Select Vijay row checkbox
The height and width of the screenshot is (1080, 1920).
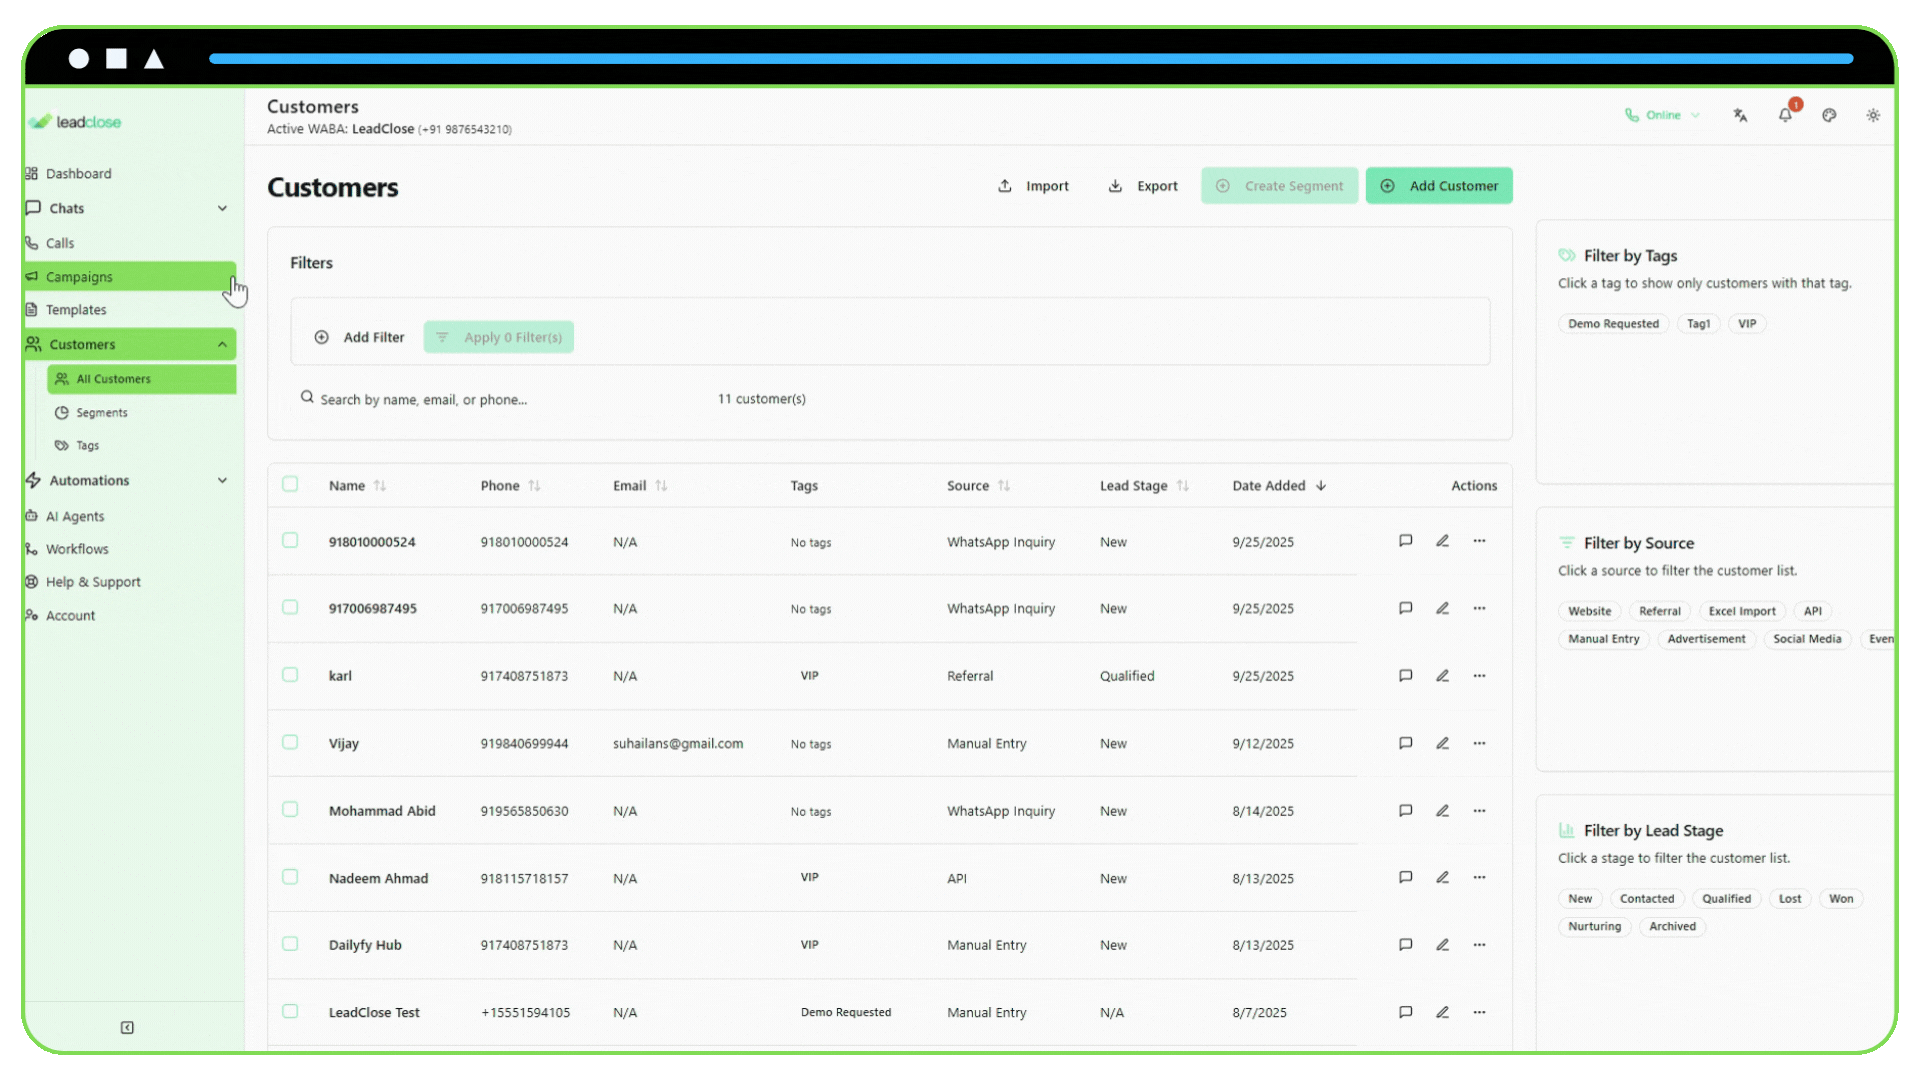[x=290, y=742]
